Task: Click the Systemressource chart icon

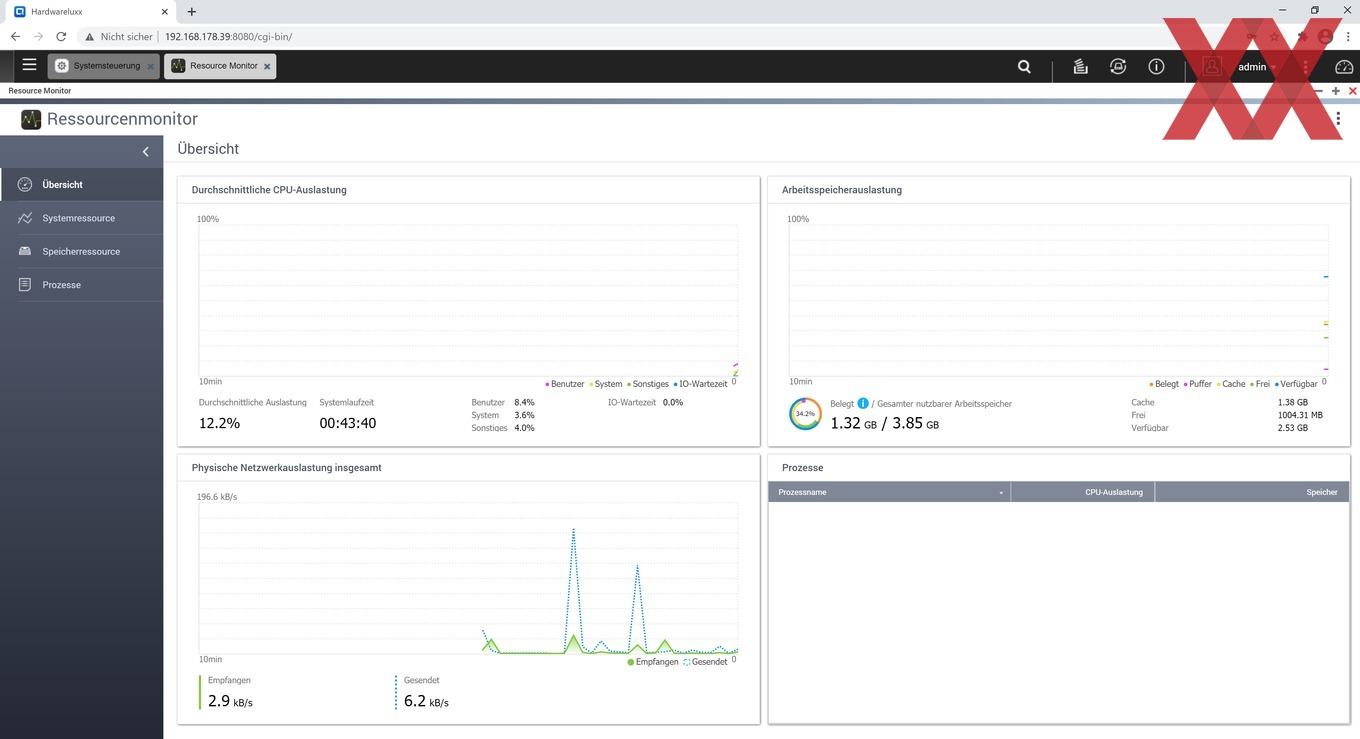Action: point(25,218)
